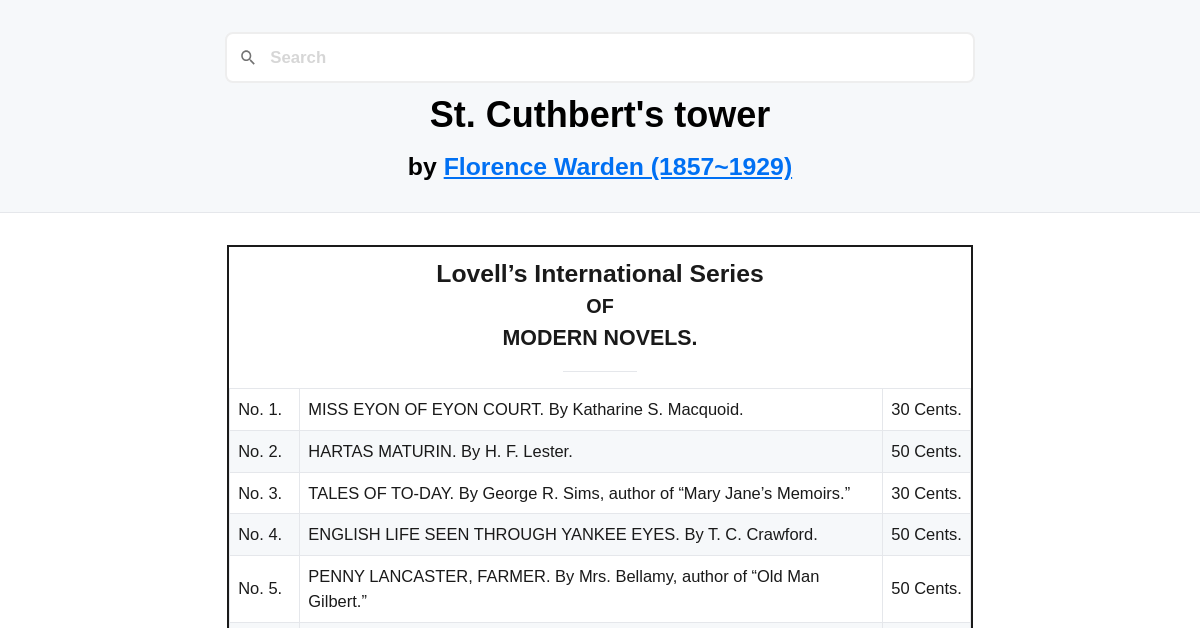This screenshot has height=628, width=1200.
Task: Click the No. 3 row label
Action: point(260,492)
